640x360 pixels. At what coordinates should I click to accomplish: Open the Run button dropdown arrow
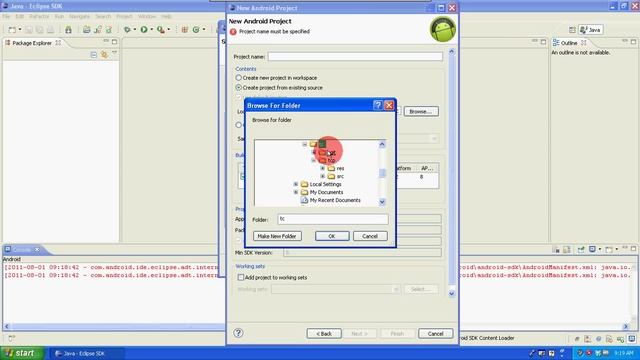(x=151, y=30)
